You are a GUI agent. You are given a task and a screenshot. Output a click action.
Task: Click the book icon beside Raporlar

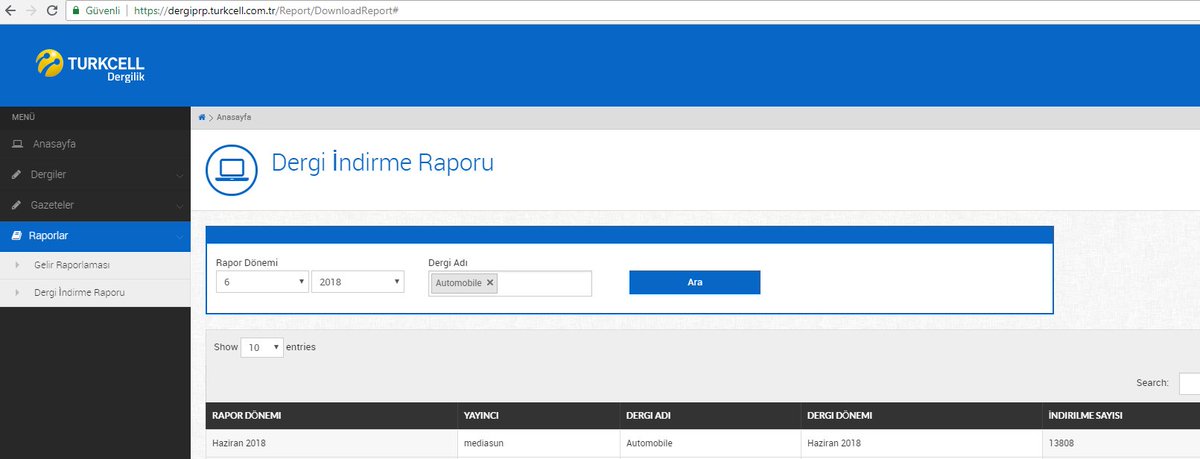coord(16,236)
